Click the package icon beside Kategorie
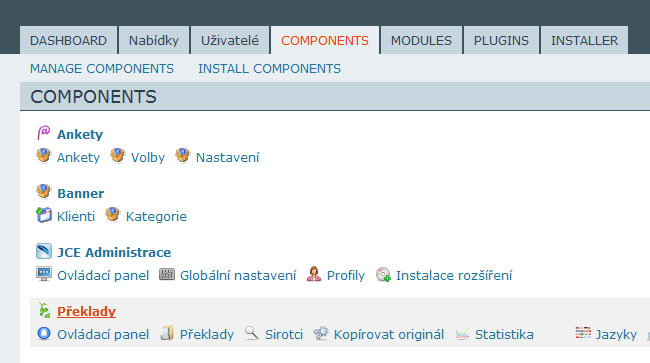Image resolution: width=650 pixels, height=363 pixels. click(x=112, y=215)
